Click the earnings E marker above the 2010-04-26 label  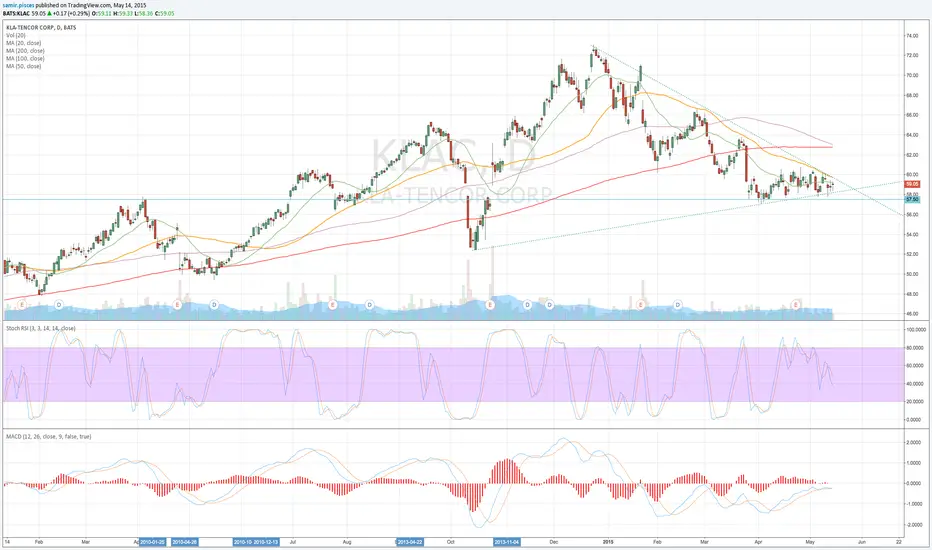177,304
